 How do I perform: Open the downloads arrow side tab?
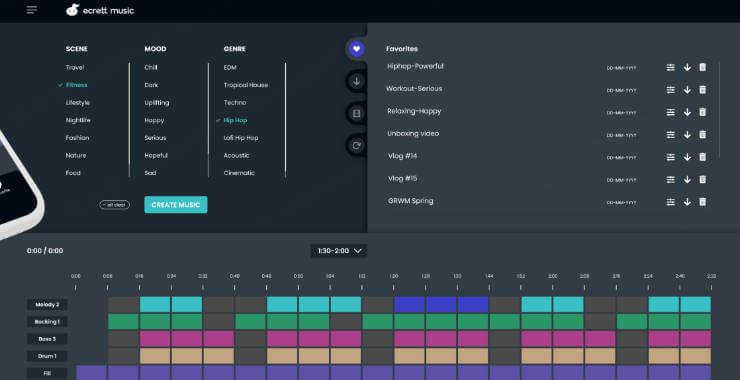pos(356,81)
